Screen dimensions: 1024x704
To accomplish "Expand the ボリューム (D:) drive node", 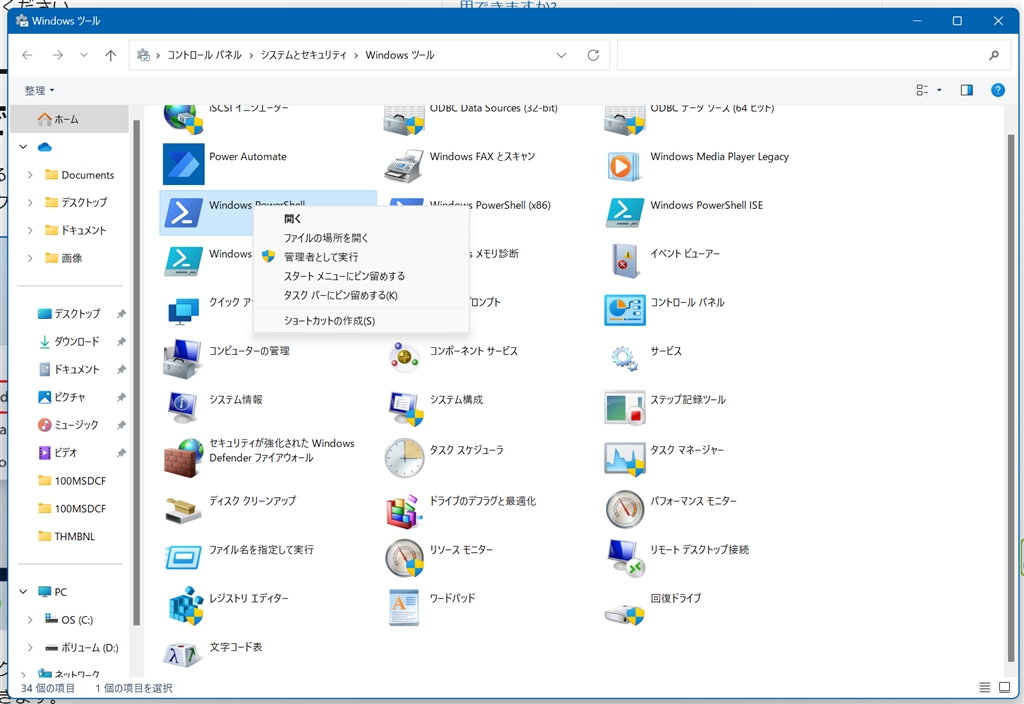I will pos(30,648).
